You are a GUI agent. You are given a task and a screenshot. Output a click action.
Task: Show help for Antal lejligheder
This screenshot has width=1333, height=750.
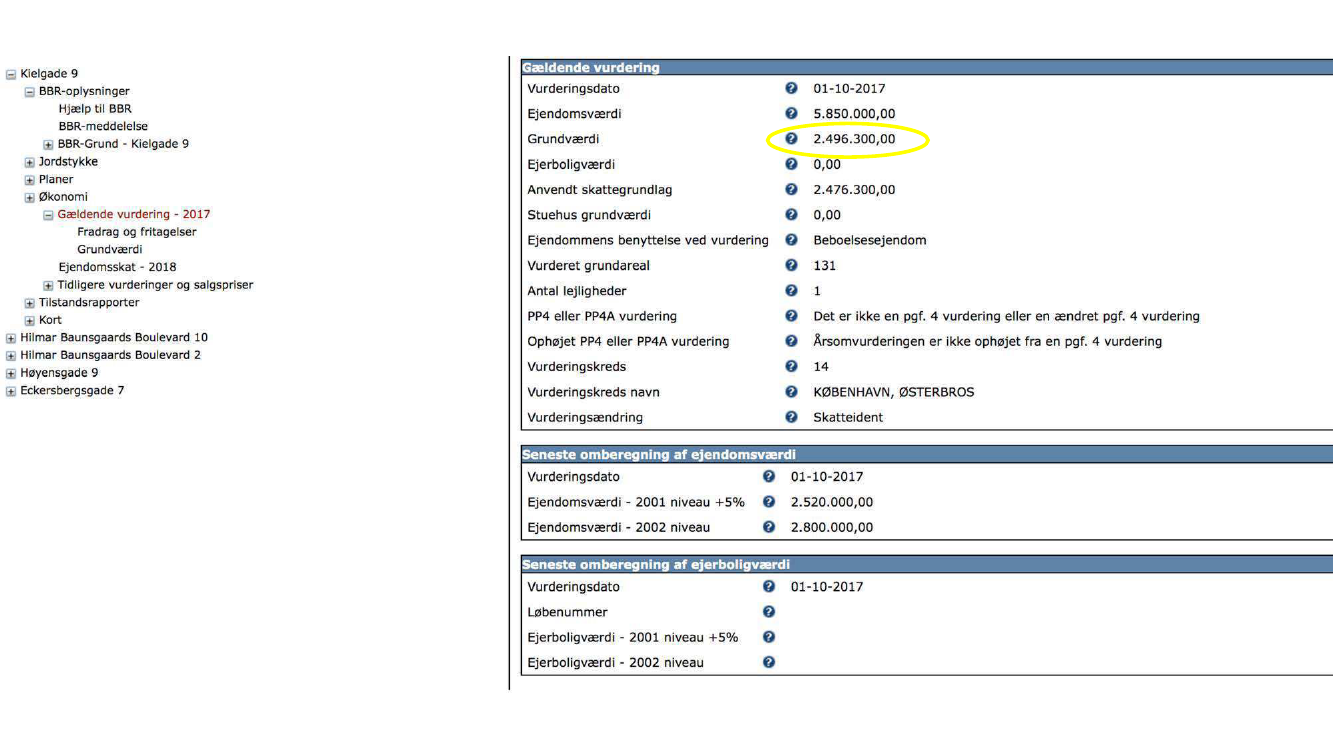[791, 291]
